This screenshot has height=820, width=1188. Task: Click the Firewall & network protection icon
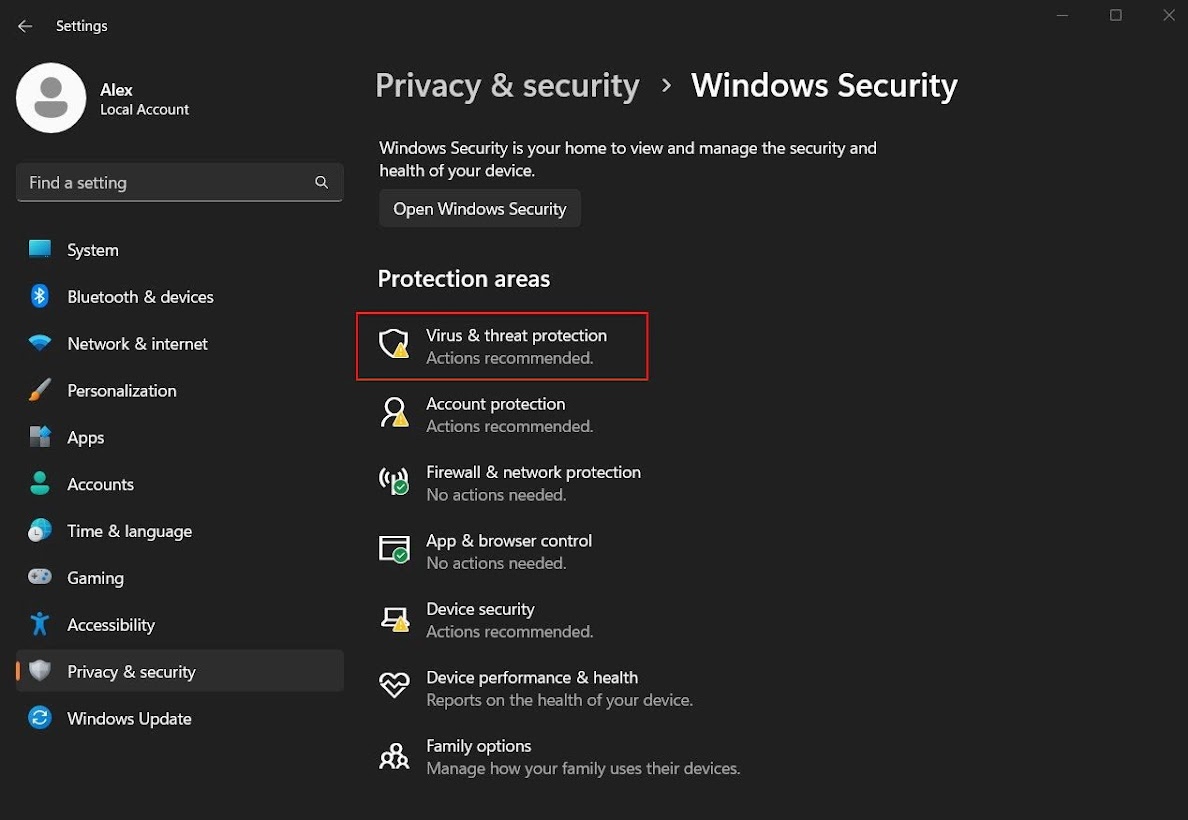pyautogui.click(x=394, y=481)
